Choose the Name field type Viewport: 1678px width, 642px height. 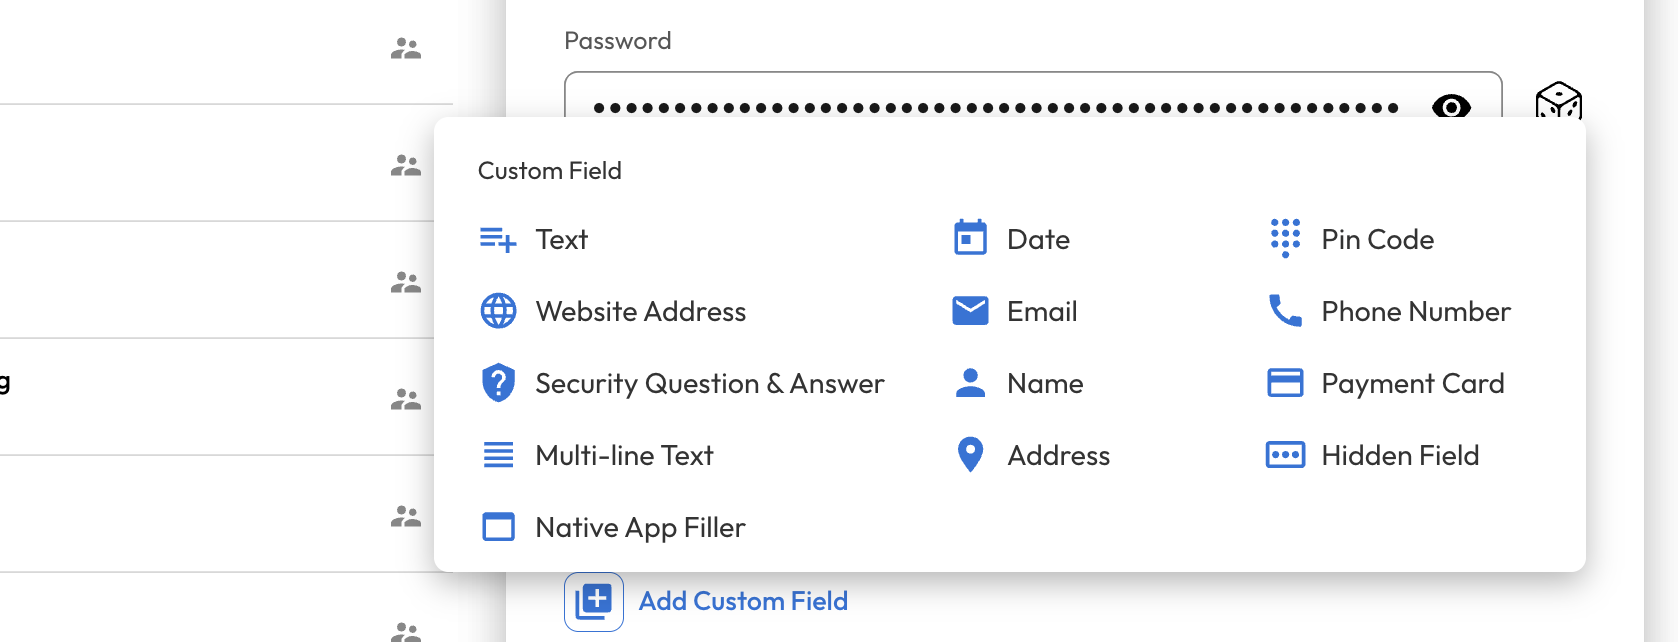1045,384
